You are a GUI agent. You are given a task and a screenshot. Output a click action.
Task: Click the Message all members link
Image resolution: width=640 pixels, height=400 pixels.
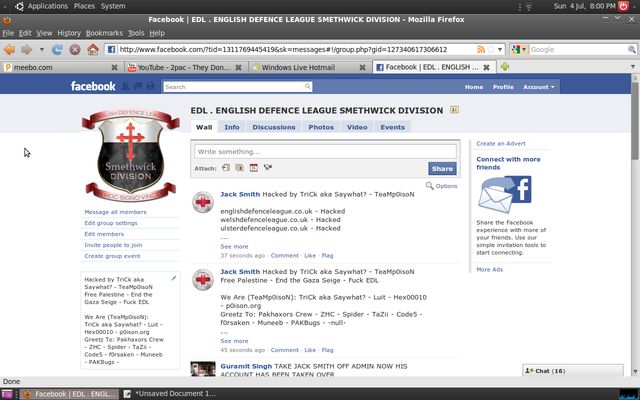coord(115,212)
